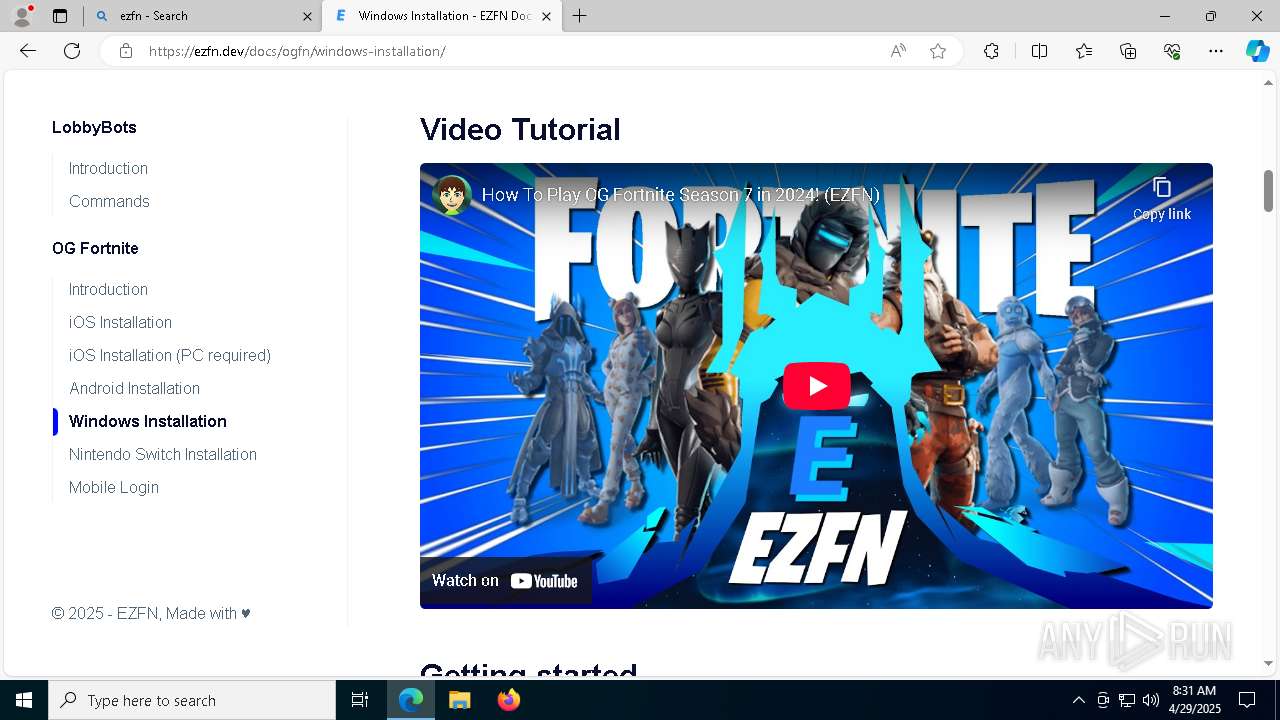Copy the video link
The height and width of the screenshot is (720, 1280).
click(x=1161, y=198)
